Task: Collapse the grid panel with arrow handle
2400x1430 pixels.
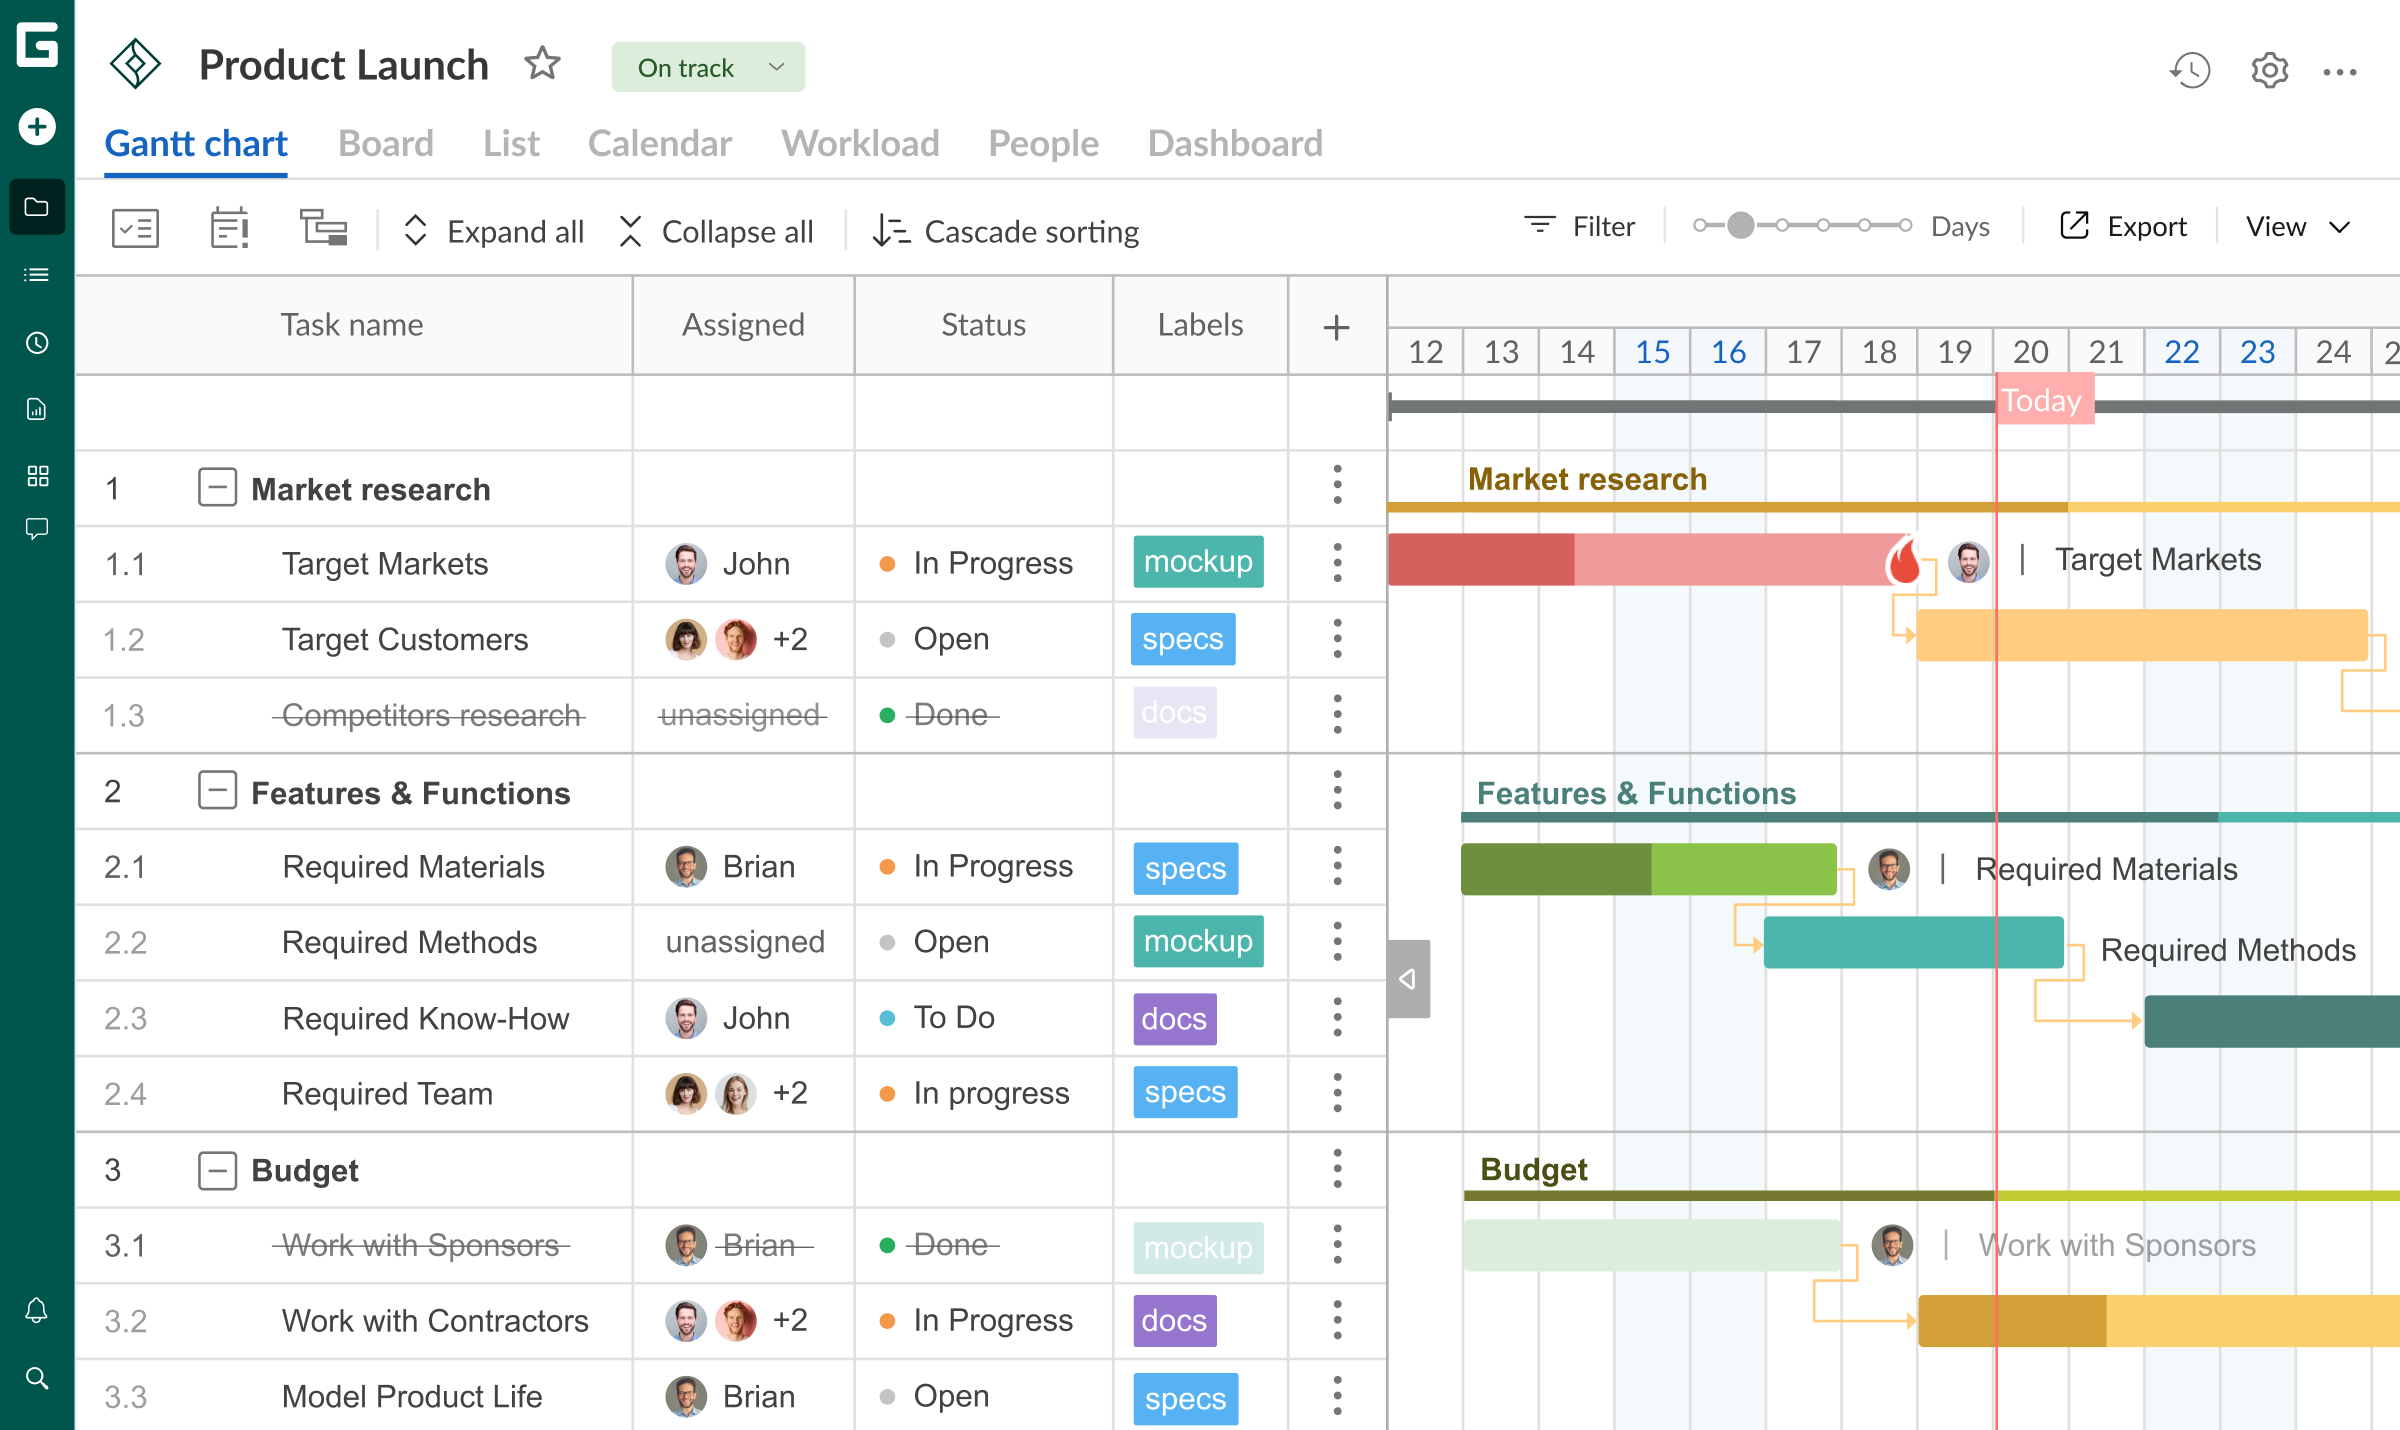Action: (x=1408, y=978)
